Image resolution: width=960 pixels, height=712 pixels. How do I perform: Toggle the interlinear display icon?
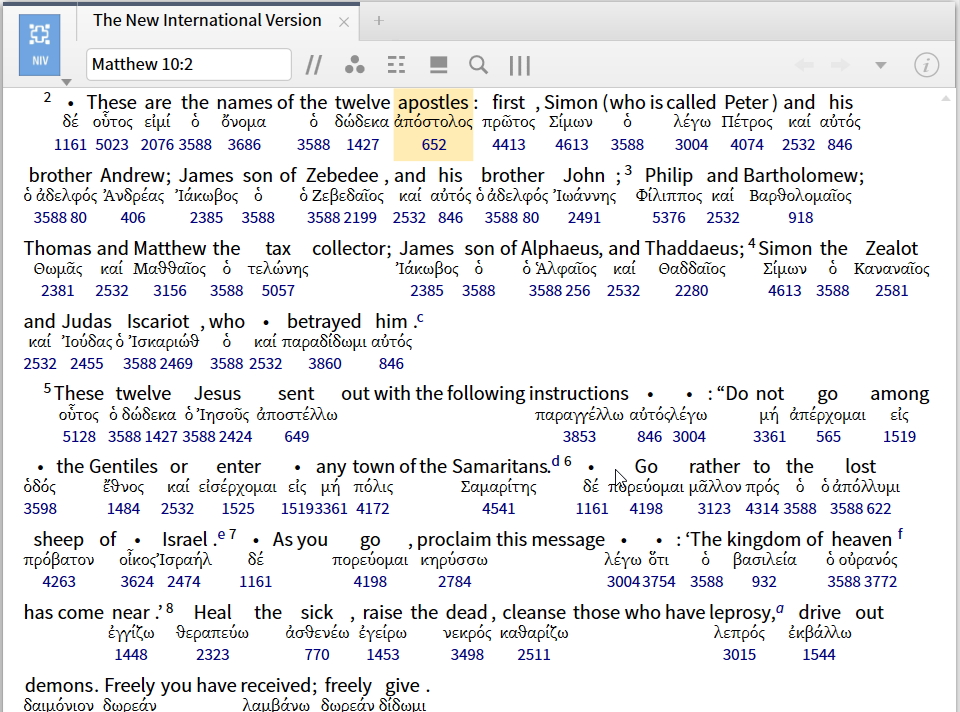[397, 65]
